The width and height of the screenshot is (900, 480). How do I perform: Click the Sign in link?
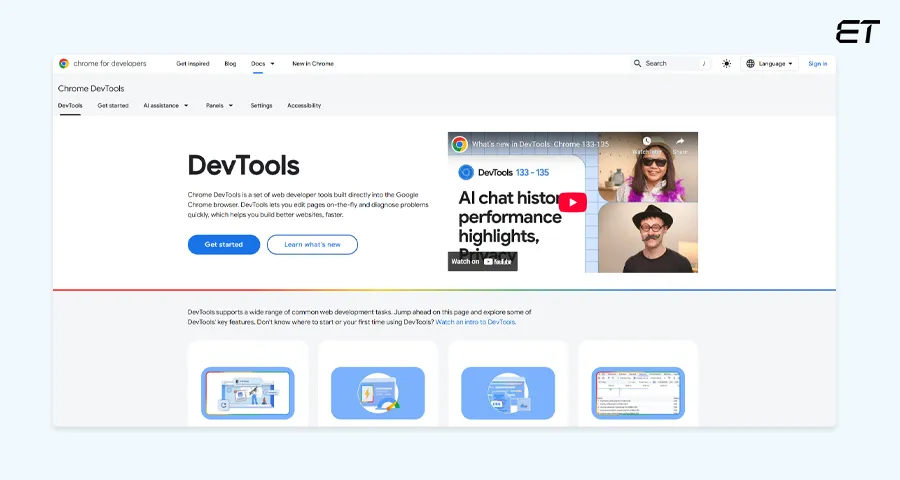pos(817,64)
